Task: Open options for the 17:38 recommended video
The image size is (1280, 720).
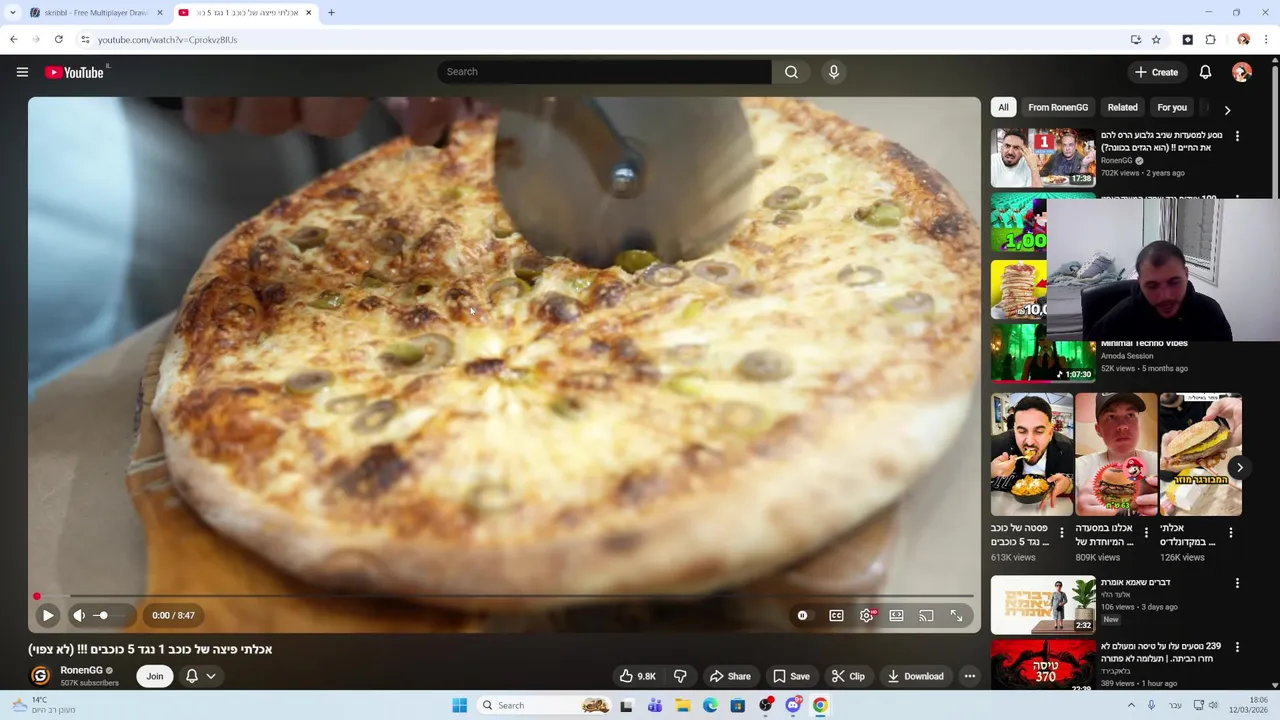Action: point(1237,136)
